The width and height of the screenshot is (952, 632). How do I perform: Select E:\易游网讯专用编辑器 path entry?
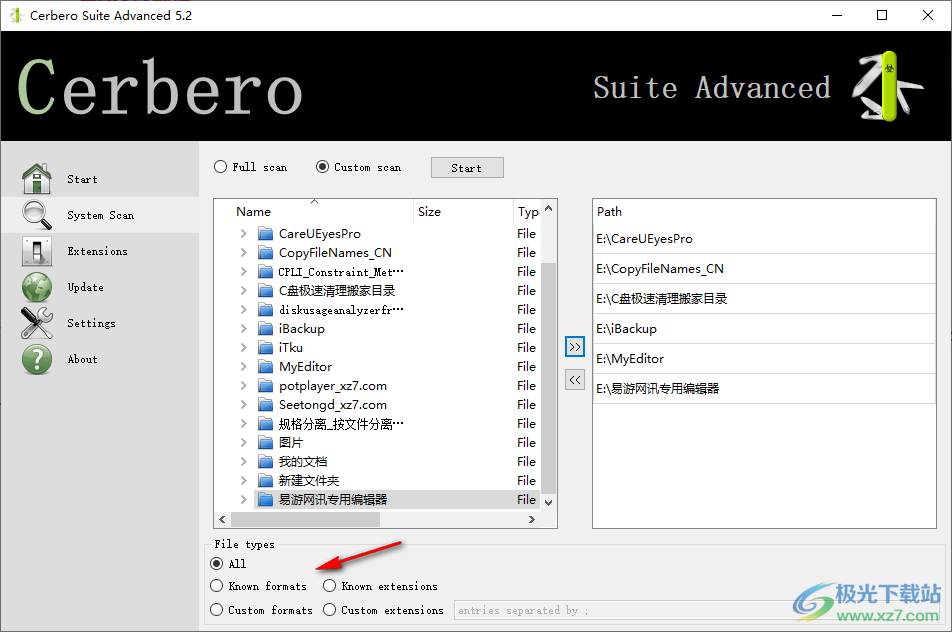tap(764, 389)
